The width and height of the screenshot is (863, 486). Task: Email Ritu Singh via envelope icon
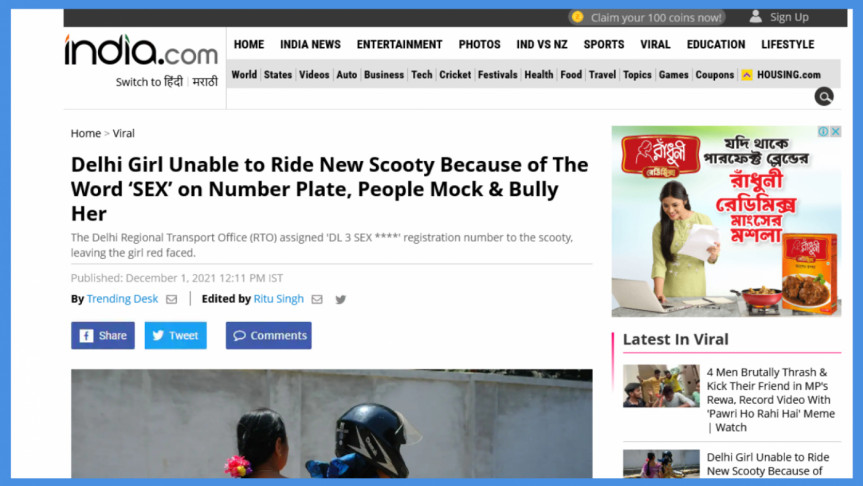point(317,299)
